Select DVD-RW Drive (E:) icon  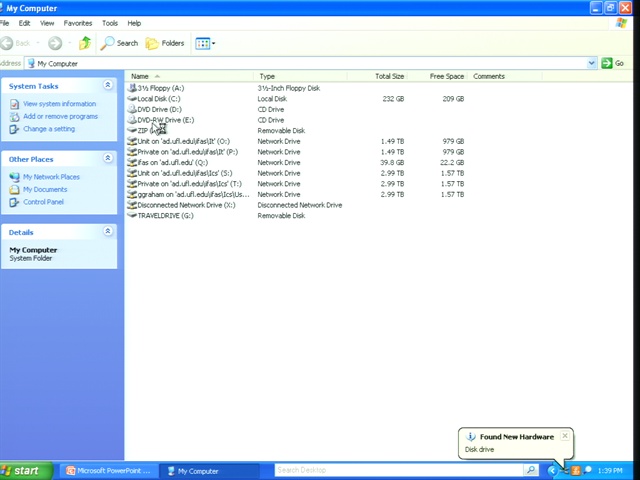click(x=132, y=120)
